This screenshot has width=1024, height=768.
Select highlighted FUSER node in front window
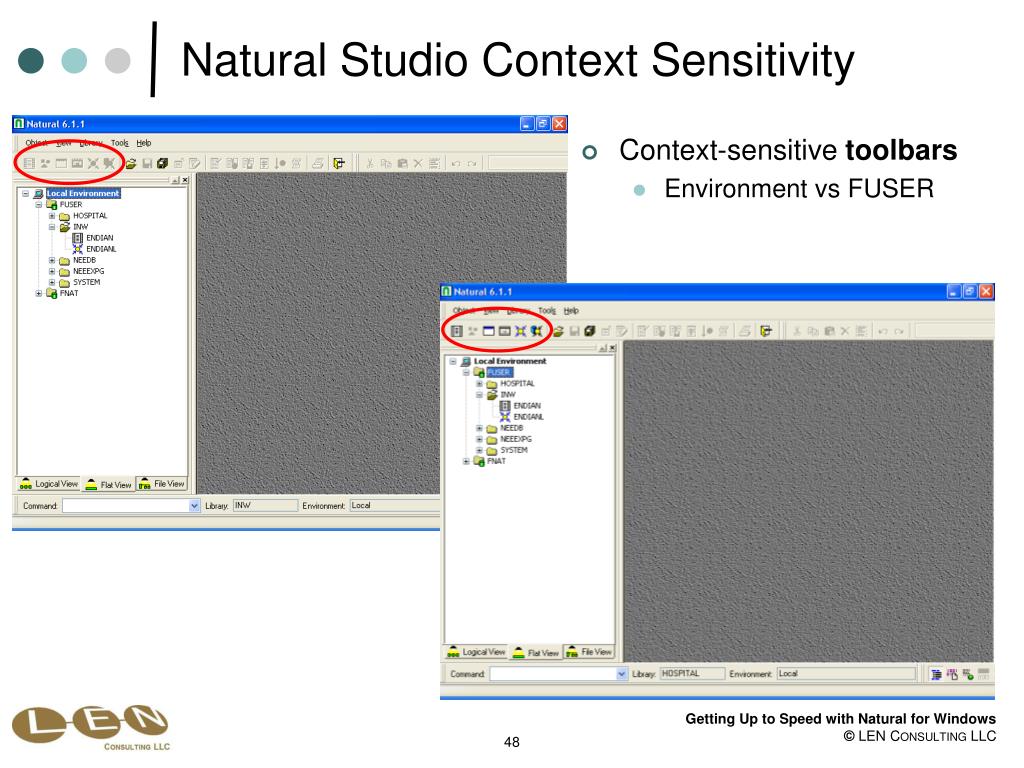[x=500, y=372]
